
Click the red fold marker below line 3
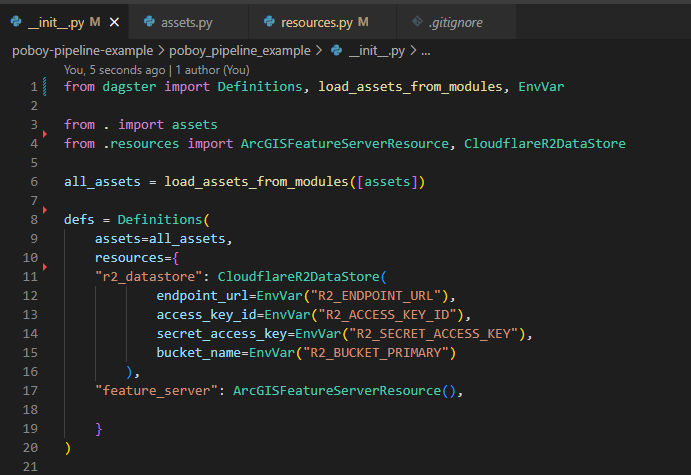[45, 134]
